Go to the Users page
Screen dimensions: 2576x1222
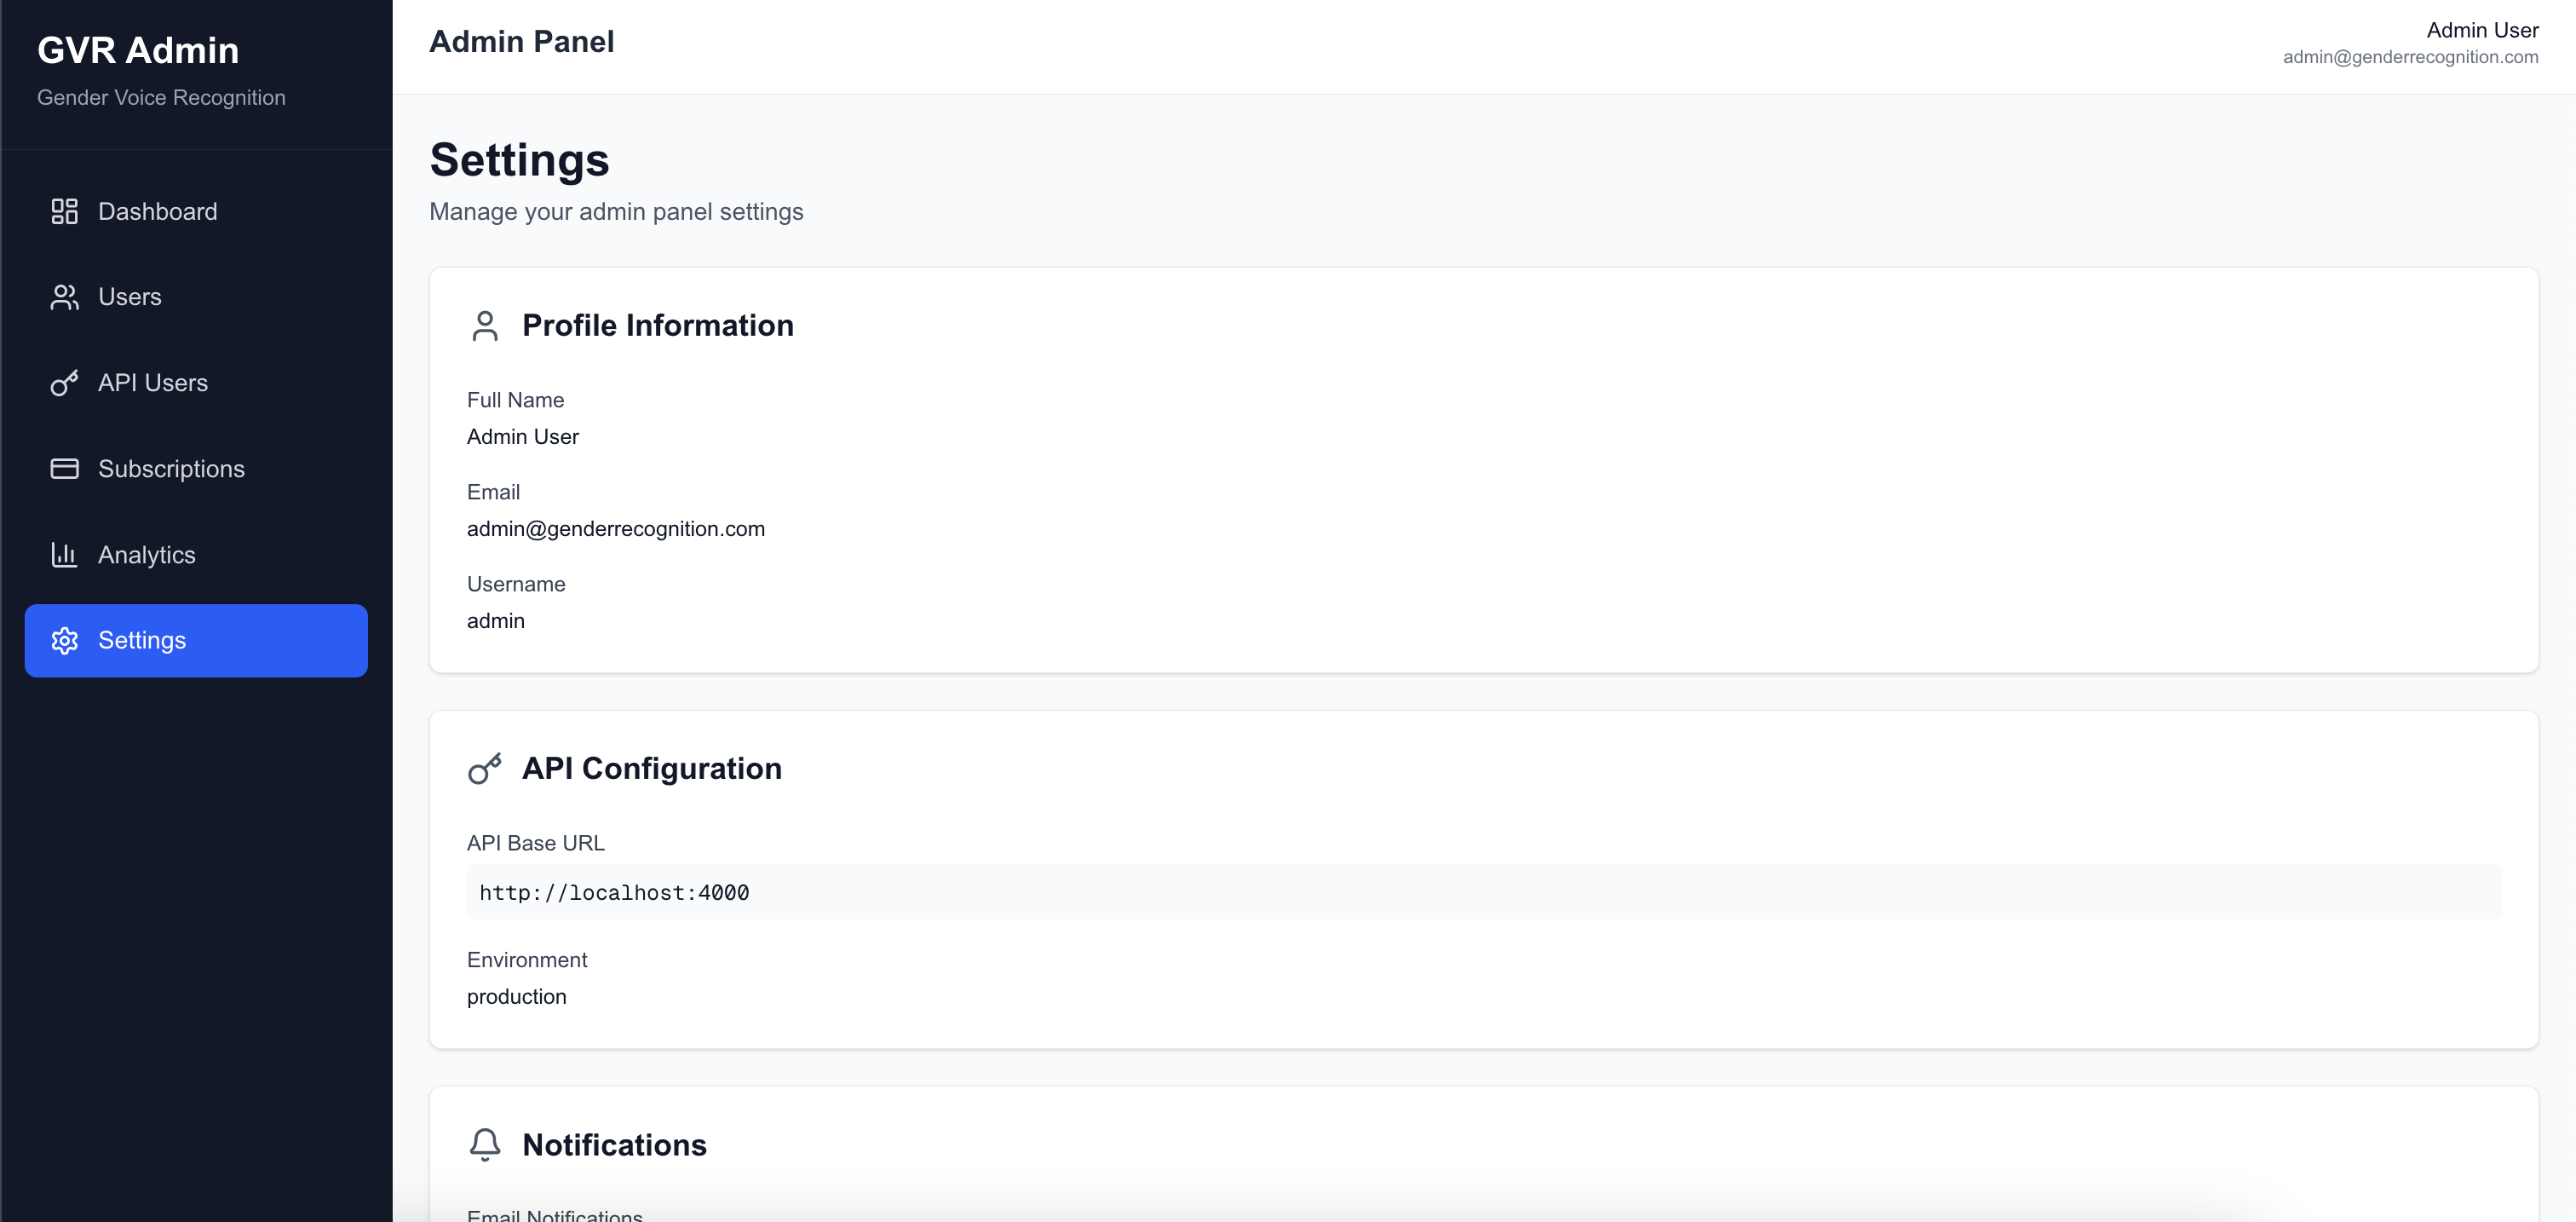(x=130, y=297)
